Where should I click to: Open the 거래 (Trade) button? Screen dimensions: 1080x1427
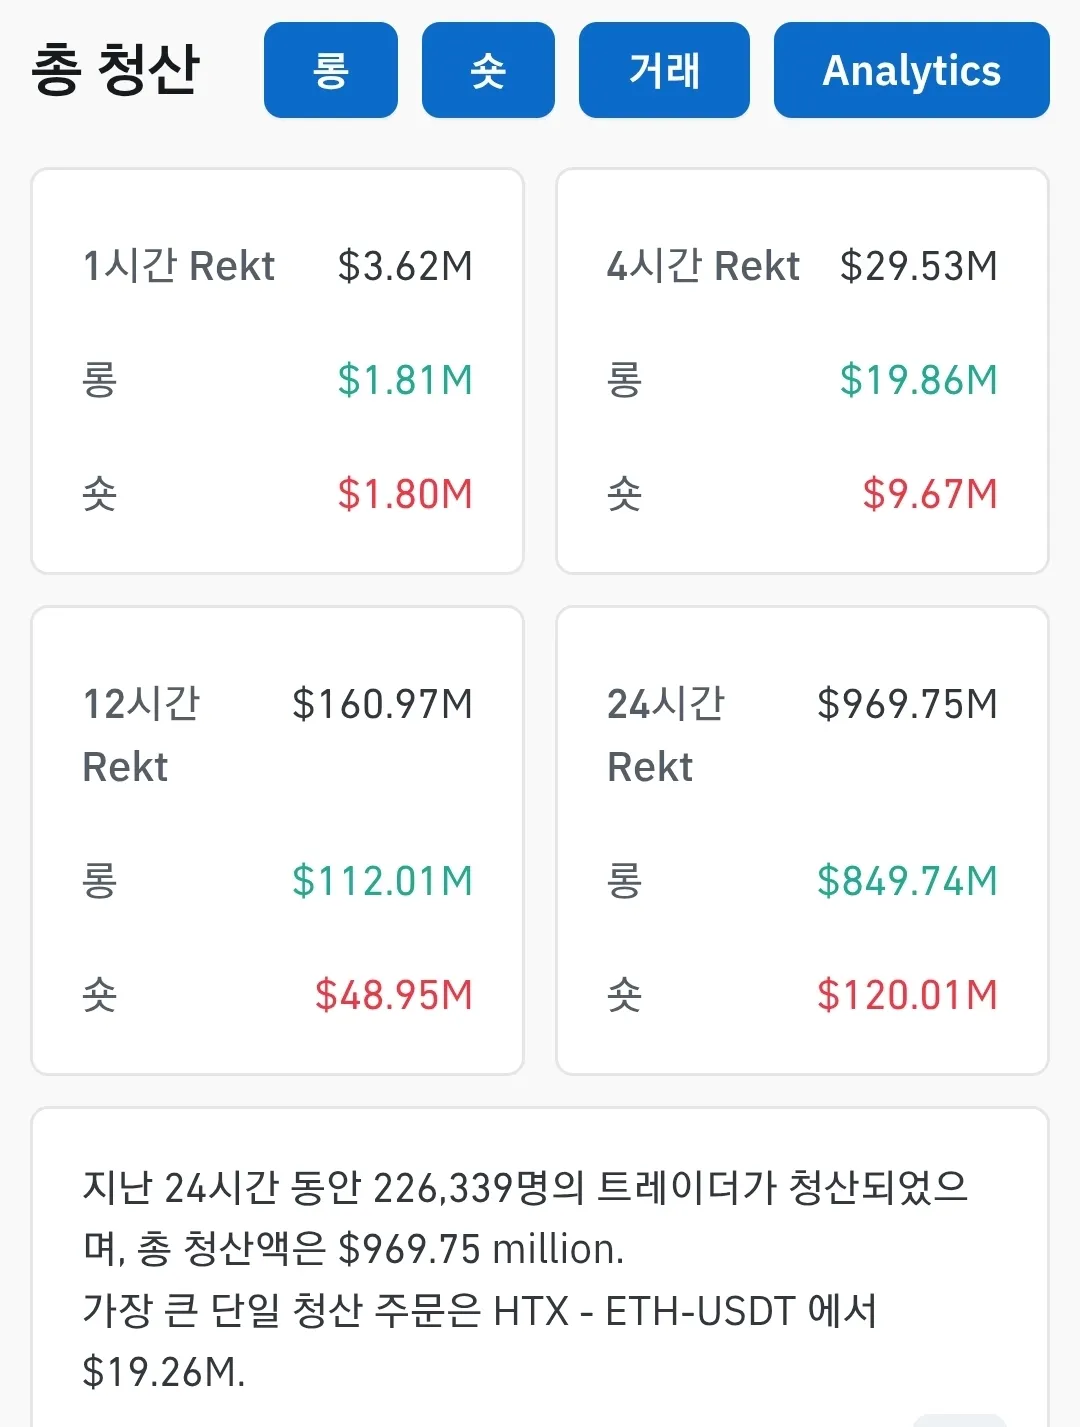click(x=664, y=70)
